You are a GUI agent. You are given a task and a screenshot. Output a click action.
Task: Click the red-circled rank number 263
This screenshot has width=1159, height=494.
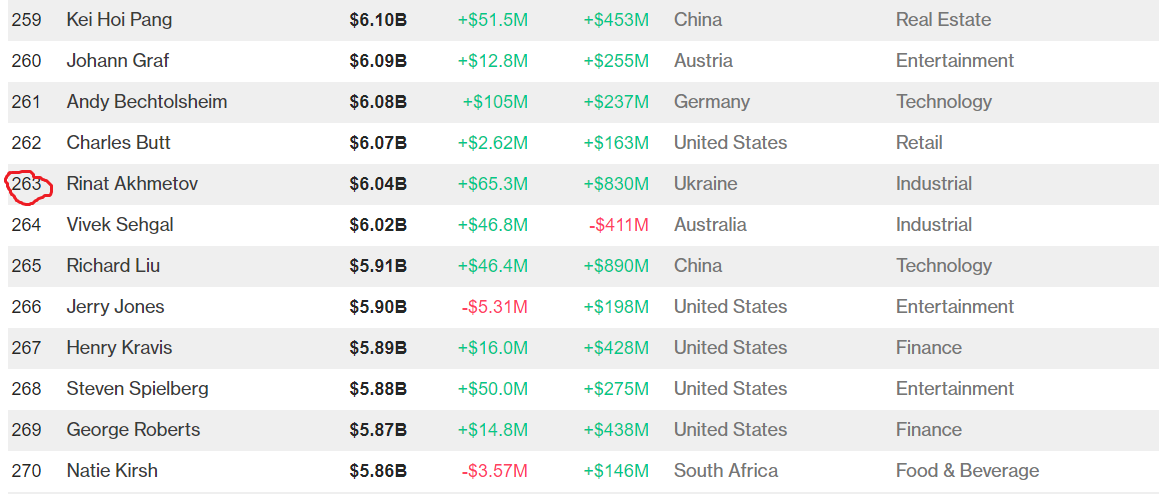pos(27,184)
